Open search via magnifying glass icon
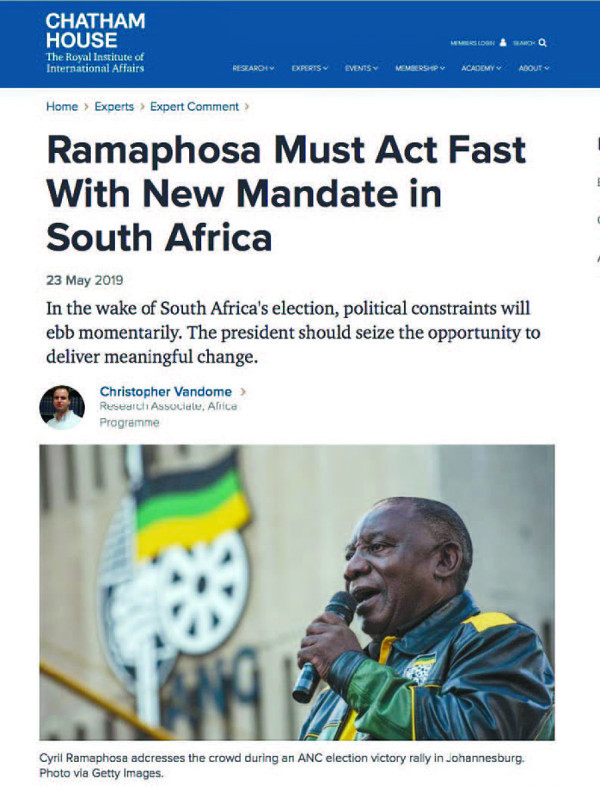The height and width of the screenshot is (786, 600). pyautogui.click(x=542, y=43)
